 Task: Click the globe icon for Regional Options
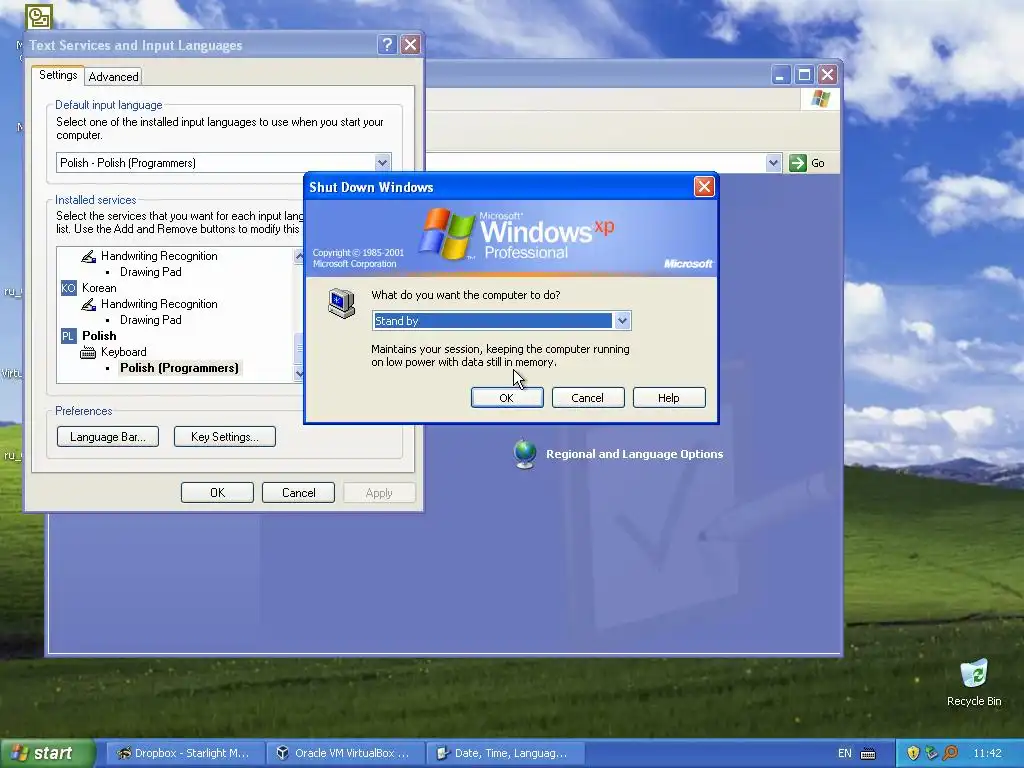(525, 454)
